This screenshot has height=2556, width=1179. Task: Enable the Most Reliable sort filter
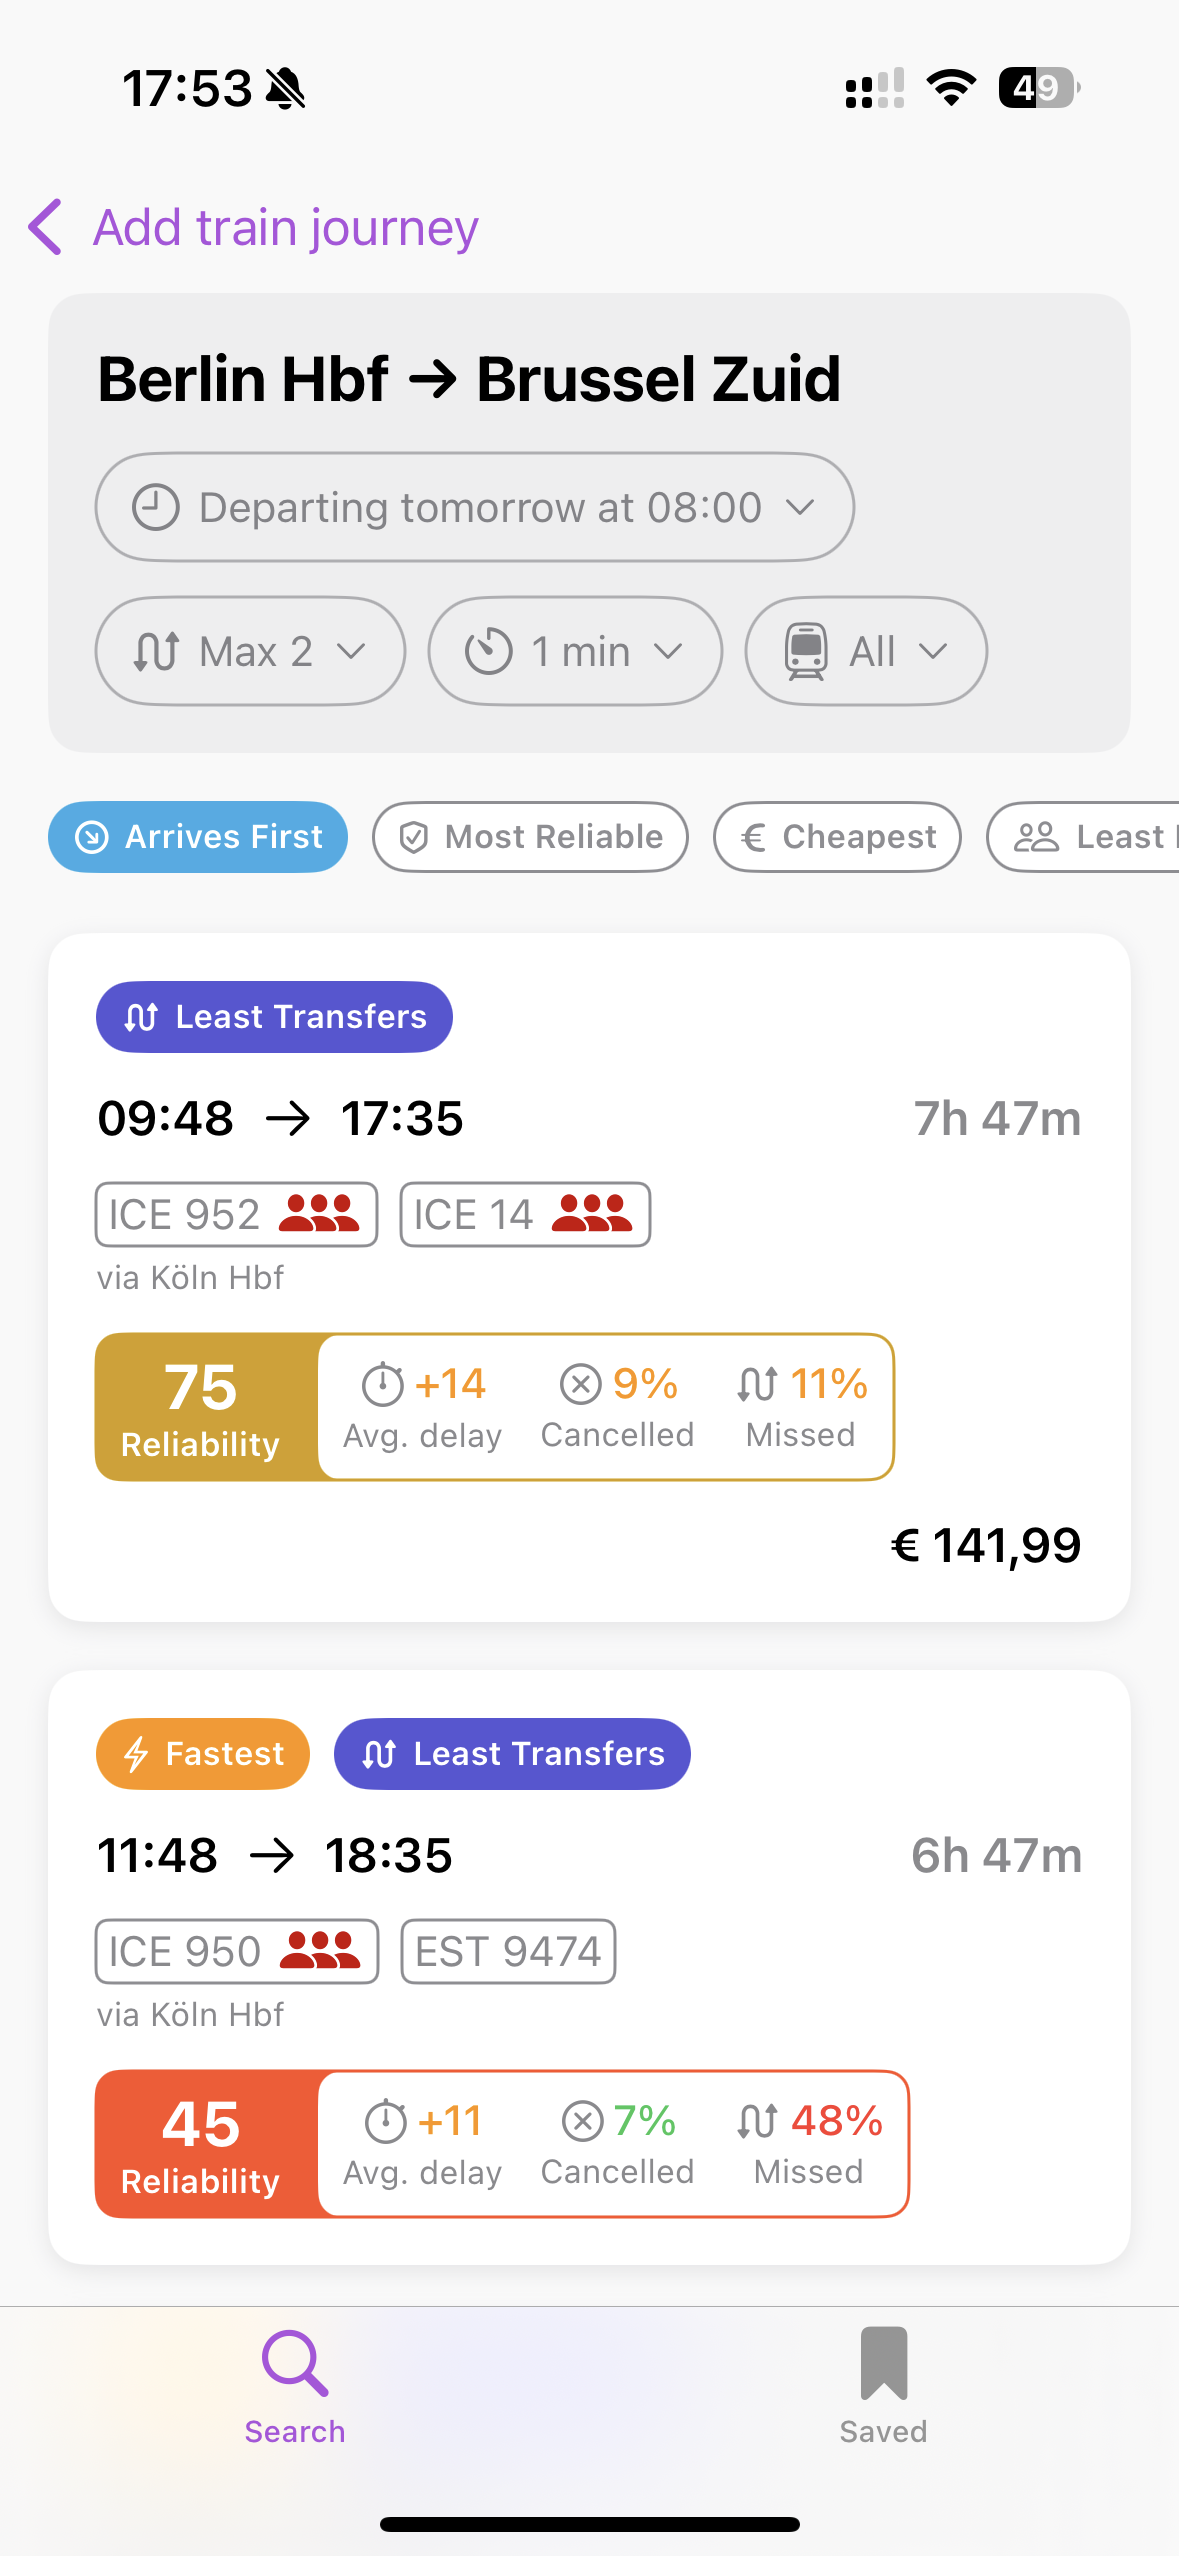530,837
